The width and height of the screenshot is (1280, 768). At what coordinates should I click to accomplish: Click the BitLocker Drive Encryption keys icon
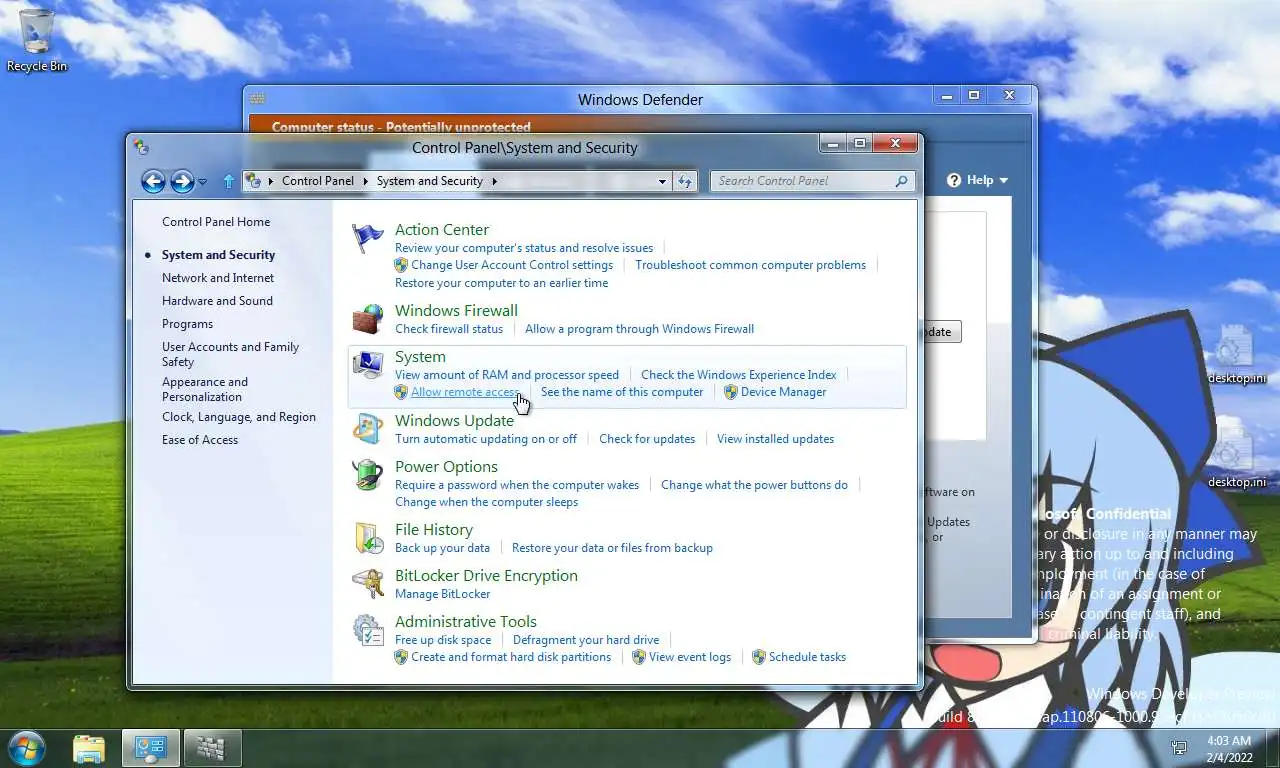pos(368,584)
